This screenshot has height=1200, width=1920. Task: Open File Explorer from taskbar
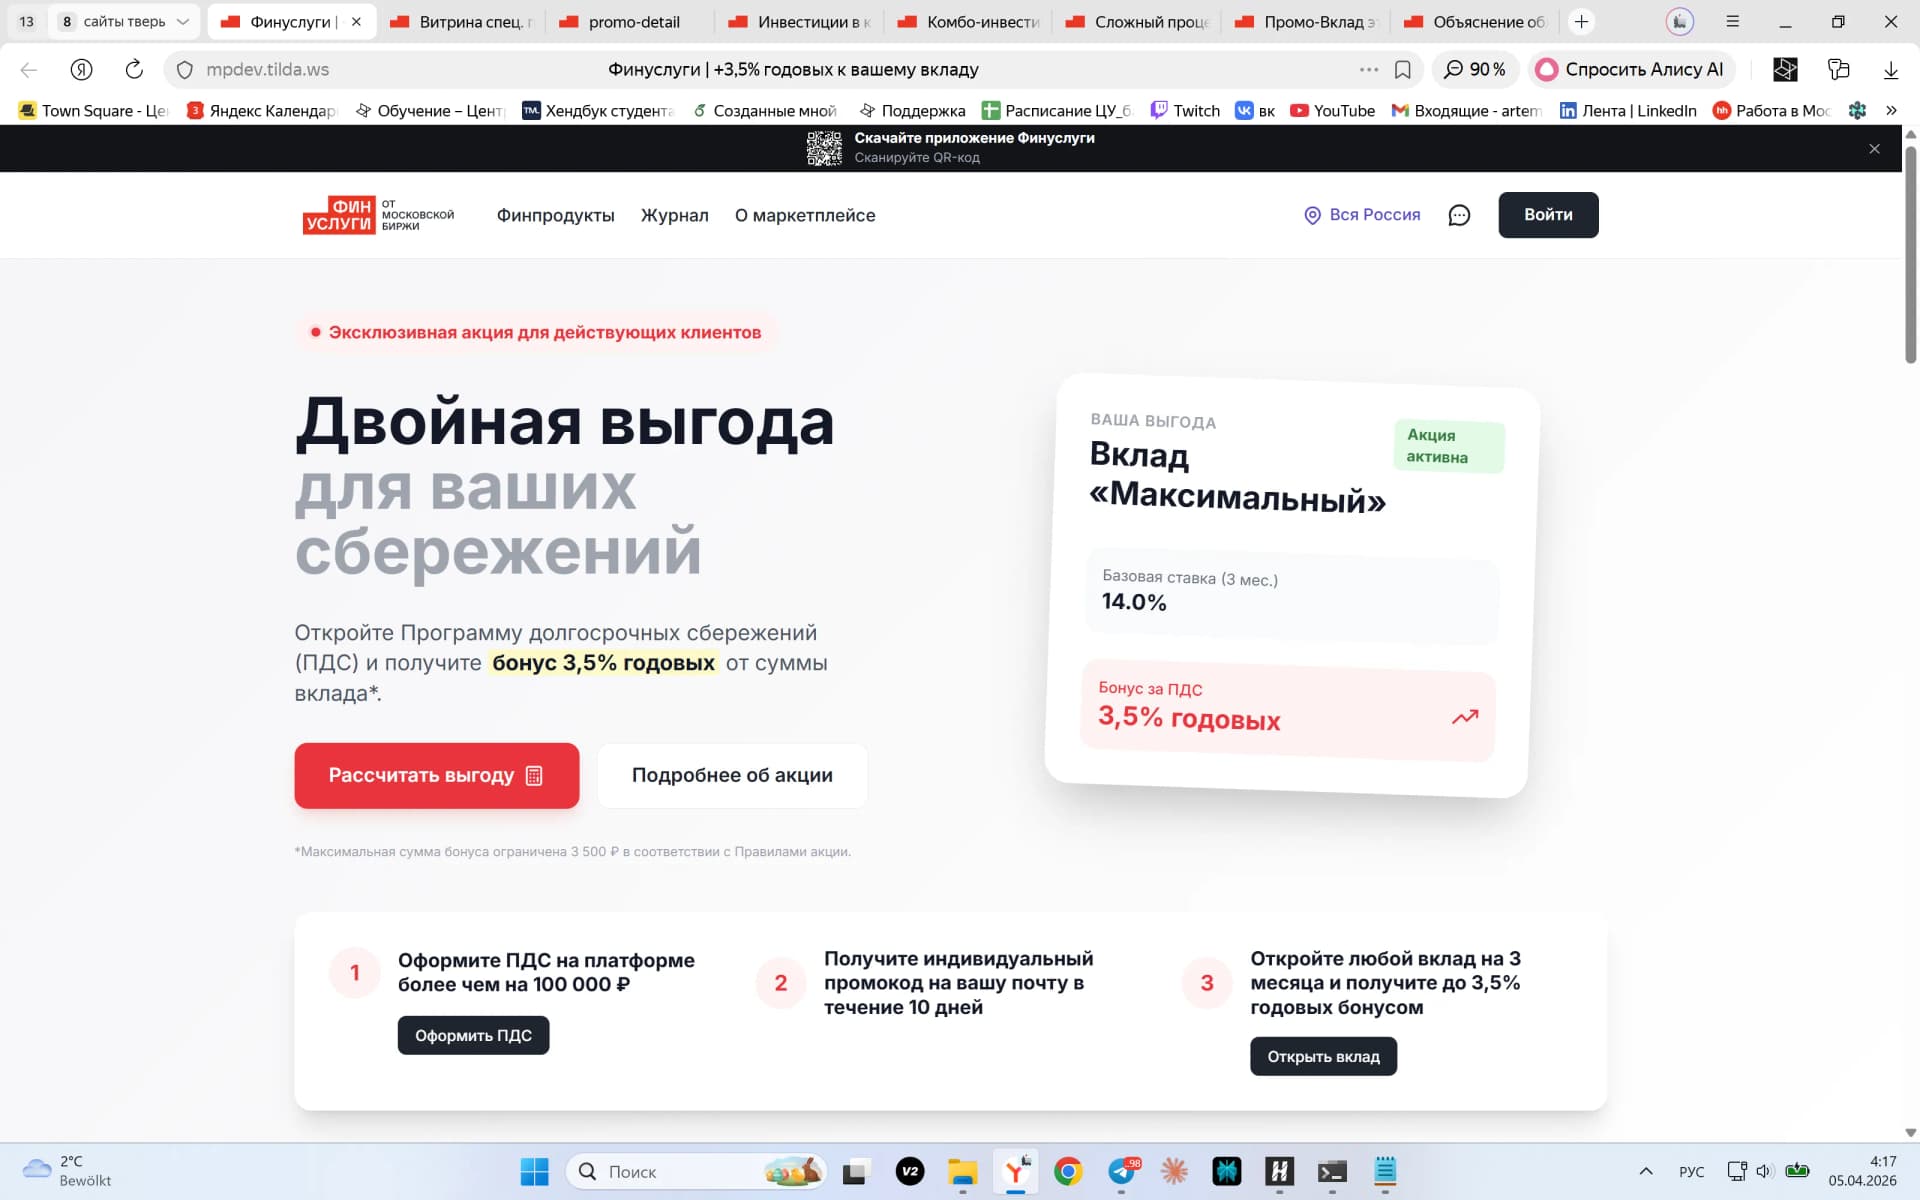click(962, 1171)
